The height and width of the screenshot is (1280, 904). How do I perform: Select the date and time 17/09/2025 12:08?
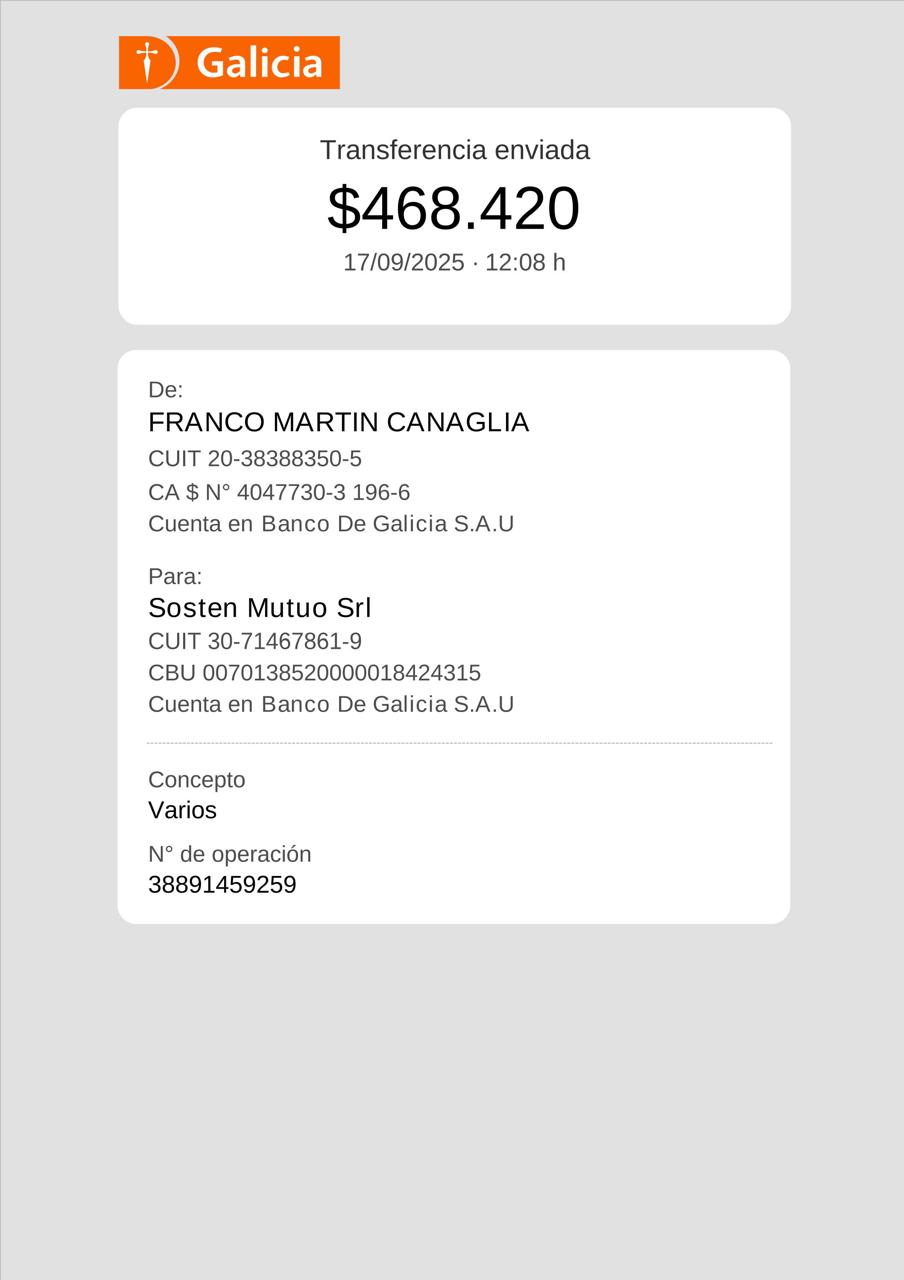[x=454, y=262]
